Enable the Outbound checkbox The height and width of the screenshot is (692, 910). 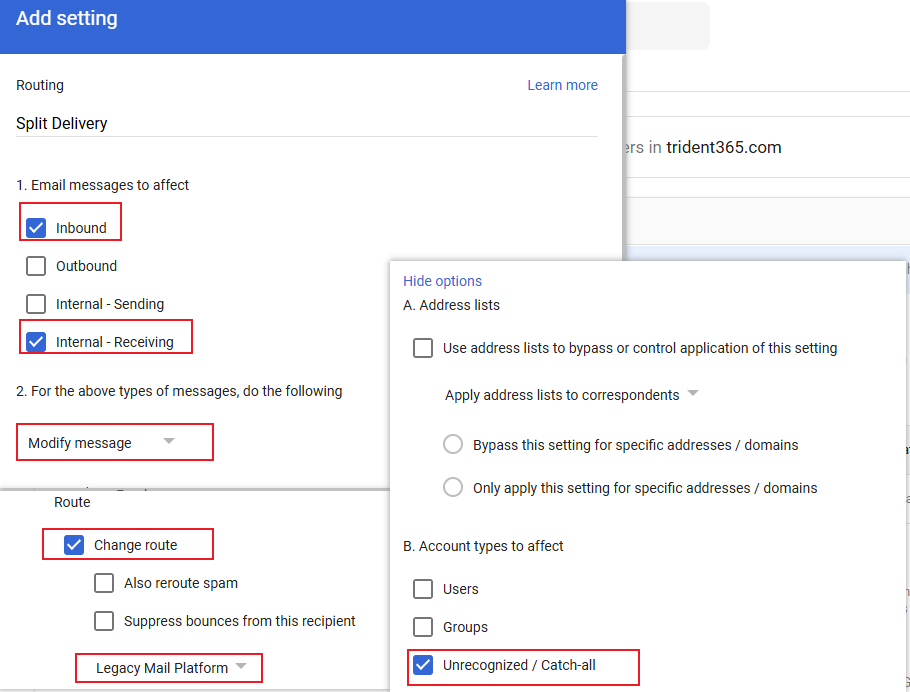36,266
